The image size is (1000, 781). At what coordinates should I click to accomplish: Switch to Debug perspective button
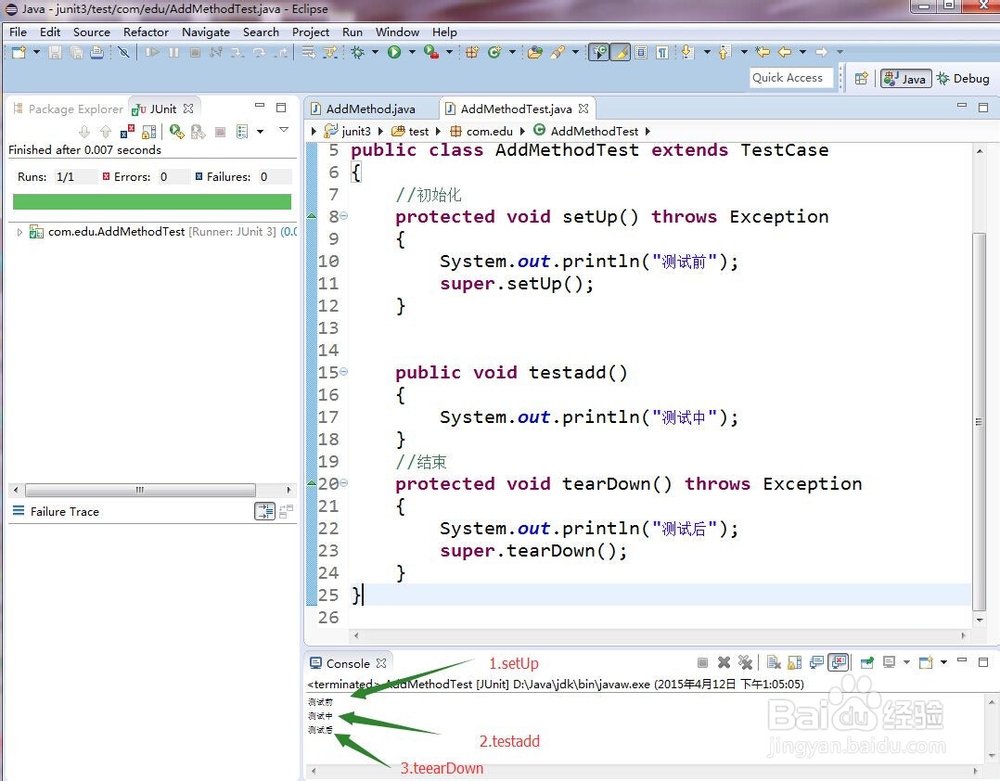tap(964, 78)
